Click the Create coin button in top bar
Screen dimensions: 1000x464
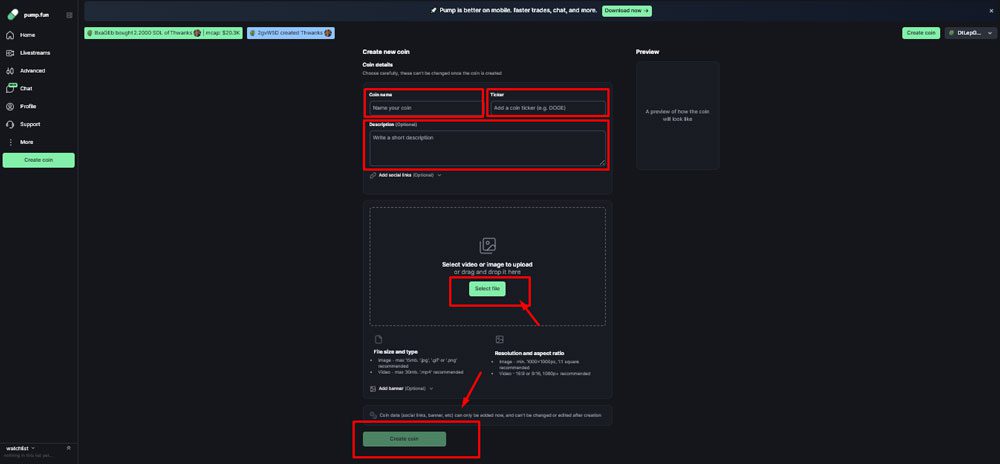tap(920, 33)
